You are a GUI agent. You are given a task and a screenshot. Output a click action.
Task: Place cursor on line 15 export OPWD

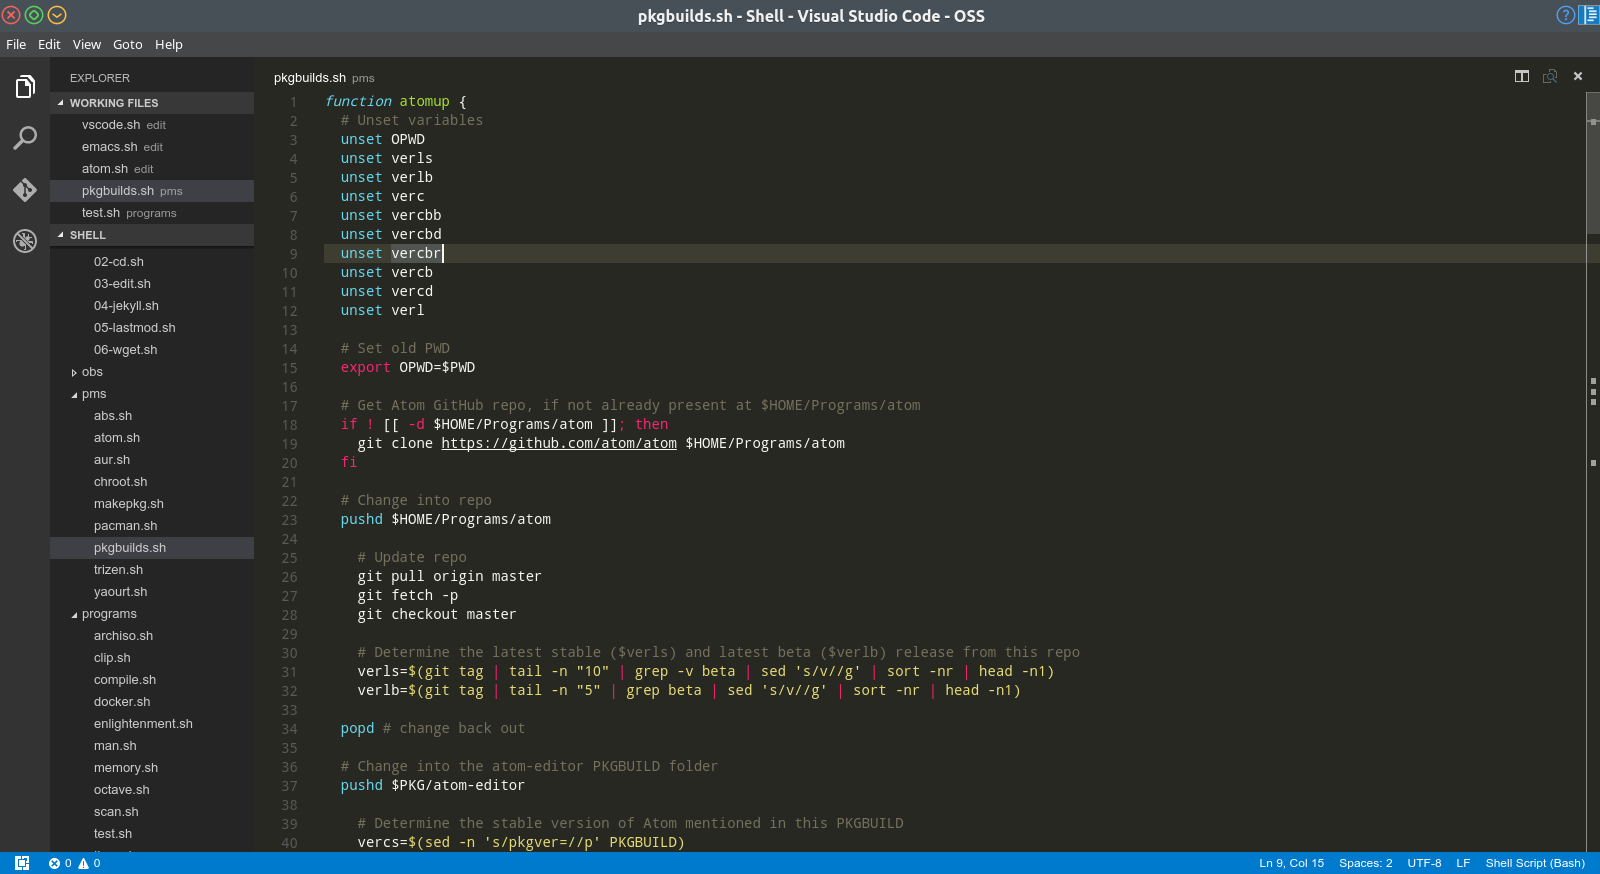407,367
